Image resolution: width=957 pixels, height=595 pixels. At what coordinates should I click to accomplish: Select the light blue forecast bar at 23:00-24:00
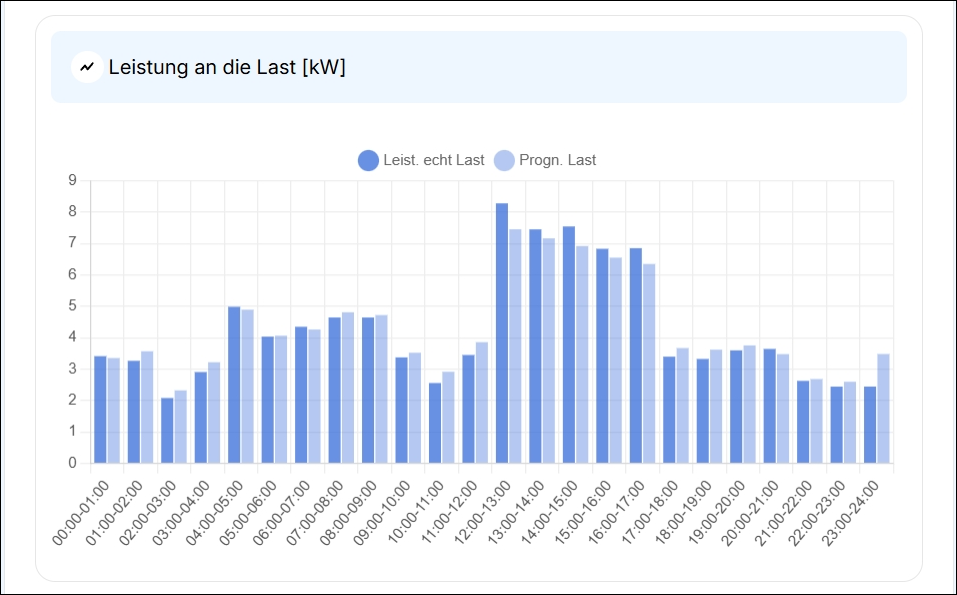coord(883,408)
